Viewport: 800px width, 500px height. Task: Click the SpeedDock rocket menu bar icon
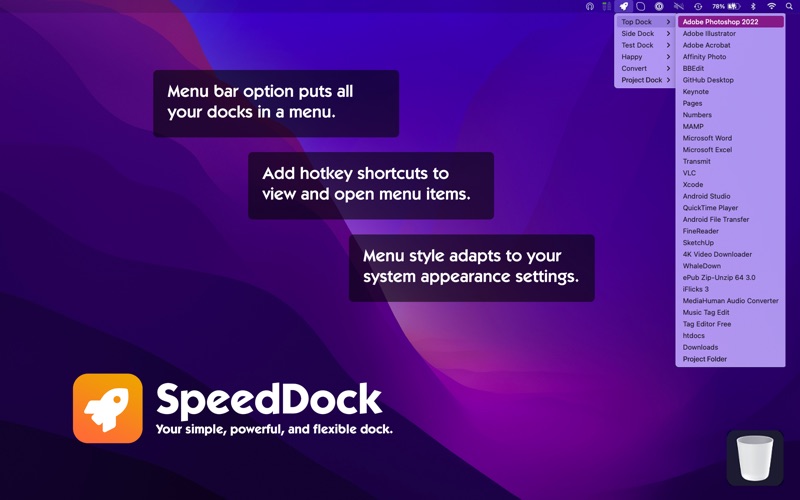tap(623, 6)
